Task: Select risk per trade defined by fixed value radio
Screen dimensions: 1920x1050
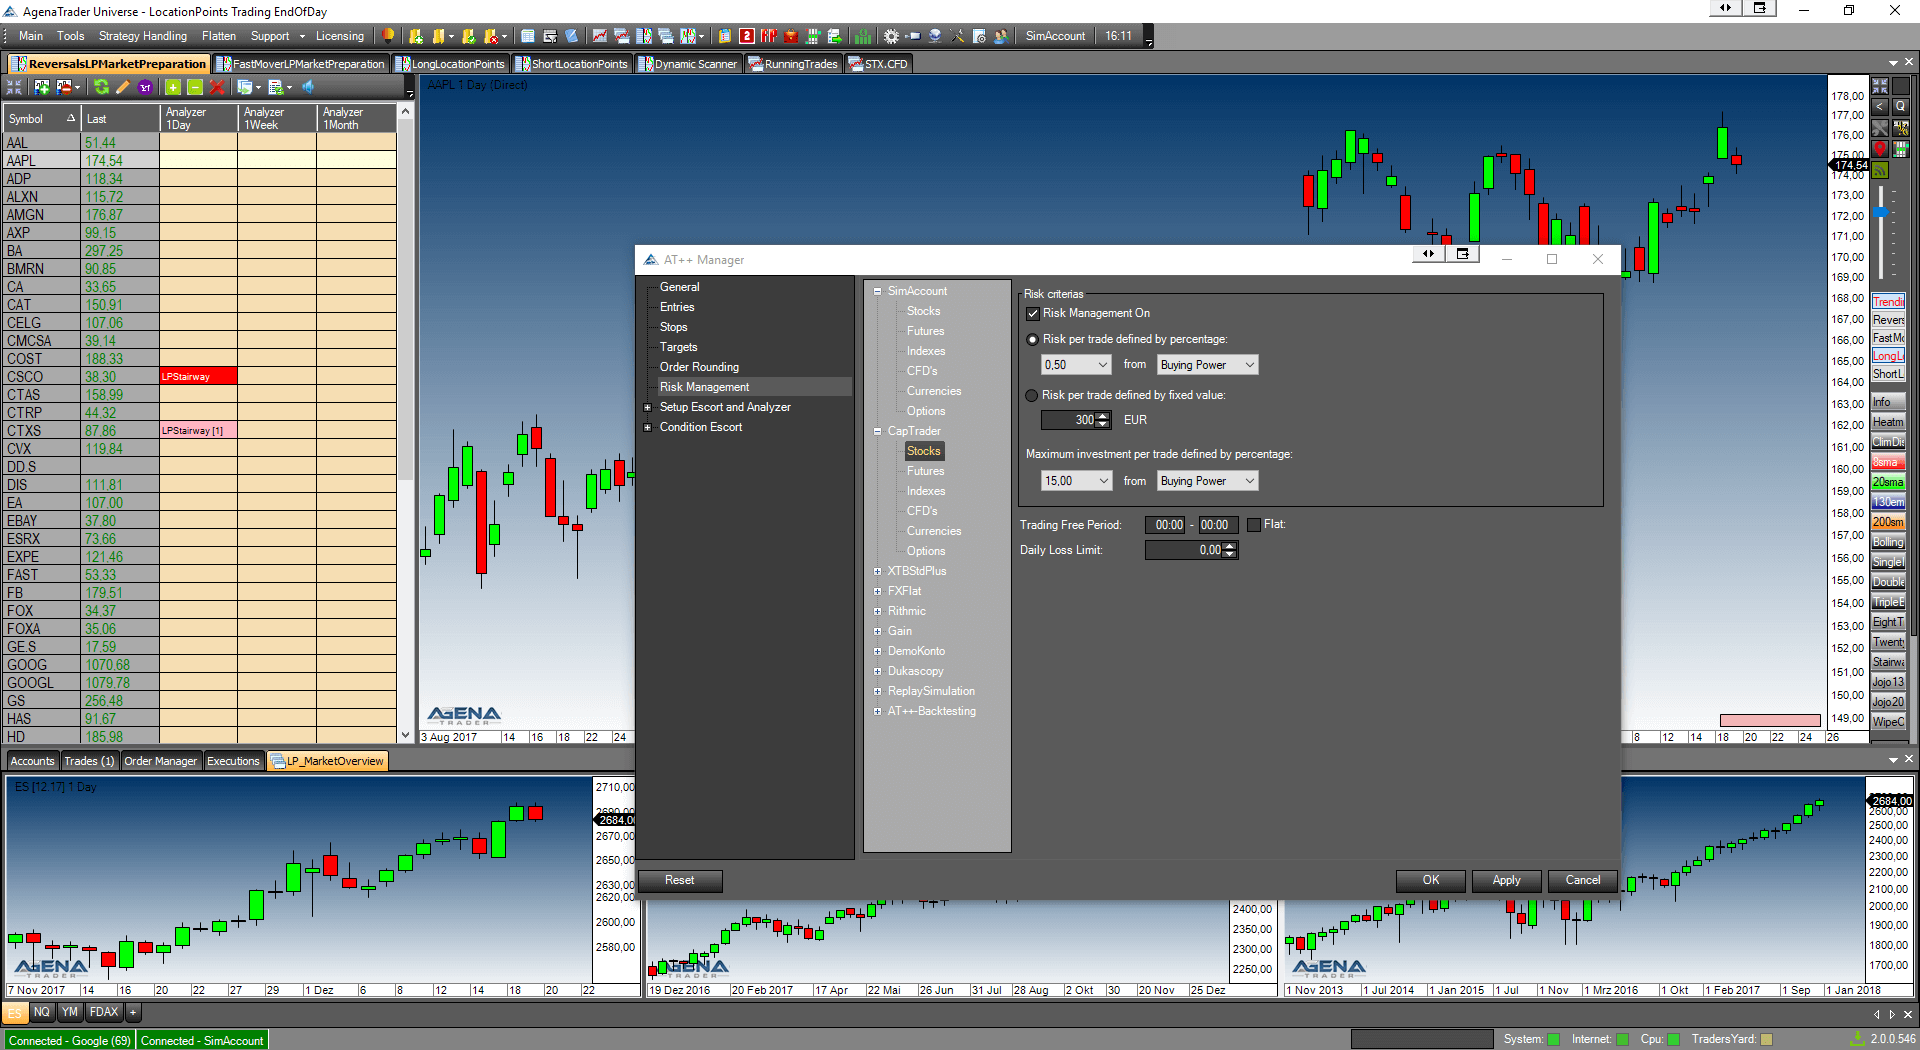Action: point(1033,396)
